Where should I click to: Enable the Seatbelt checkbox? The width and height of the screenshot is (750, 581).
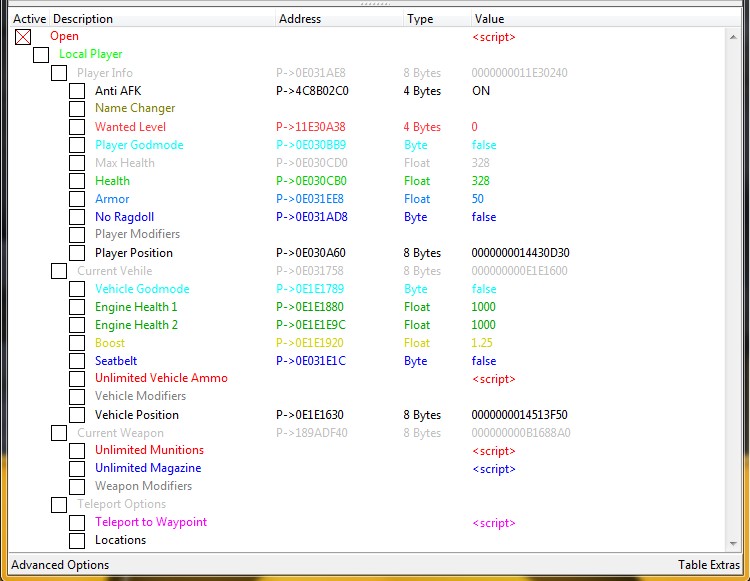coord(77,361)
